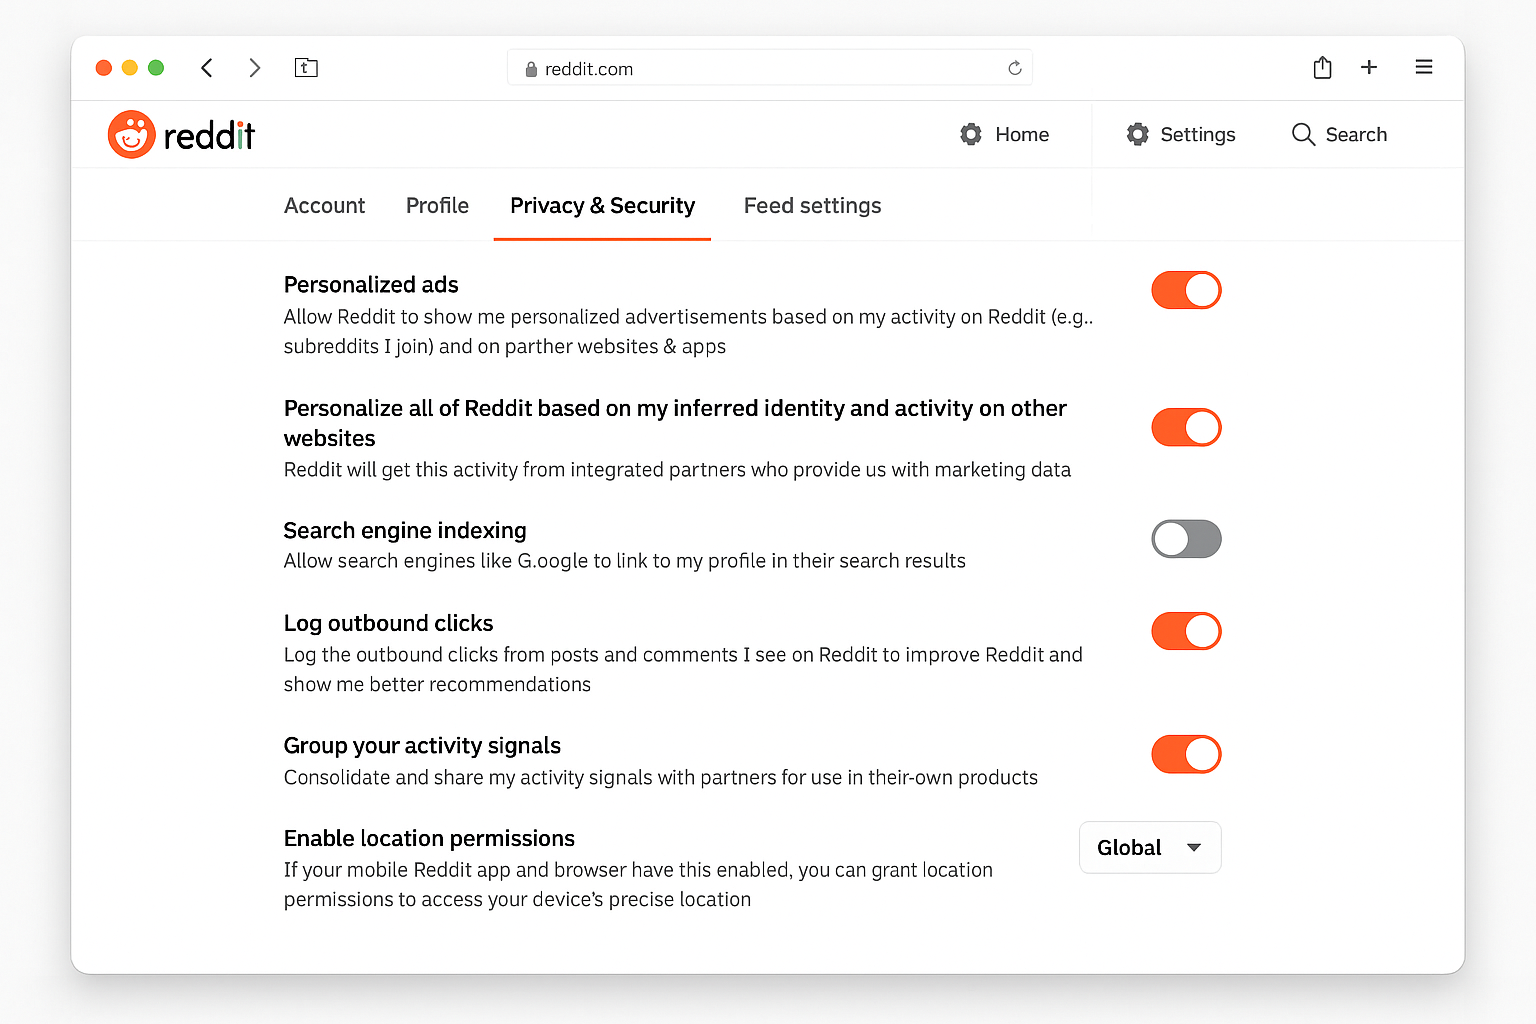Select the Profile tab

(x=437, y=205)
